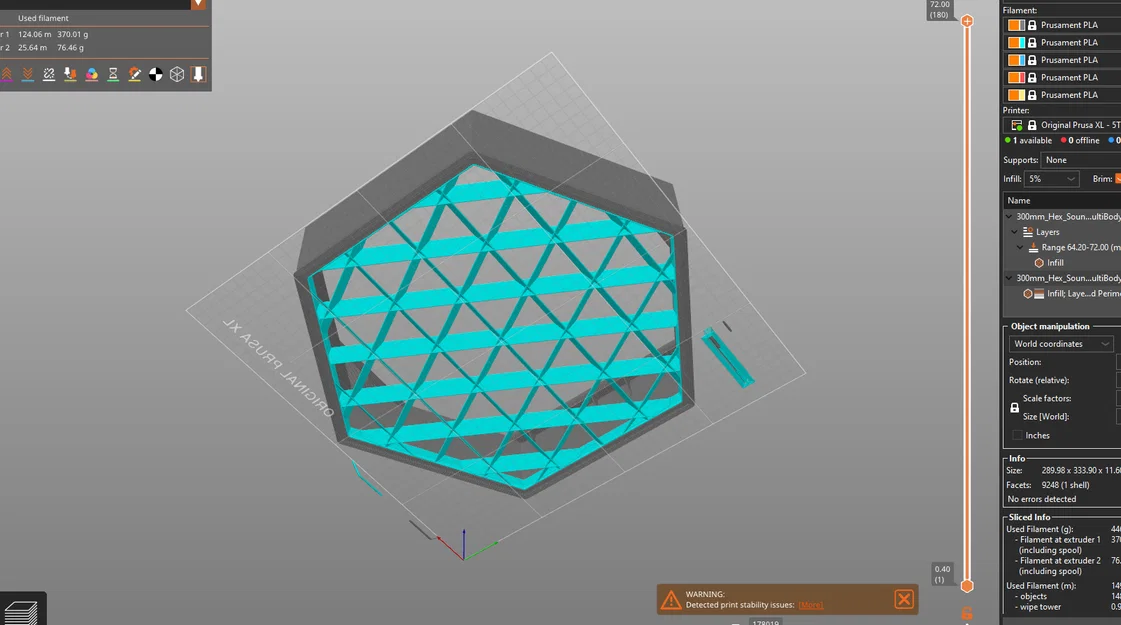Toggle pause prints hourglass icon
1121x625 pixels.
pos(113,74)
